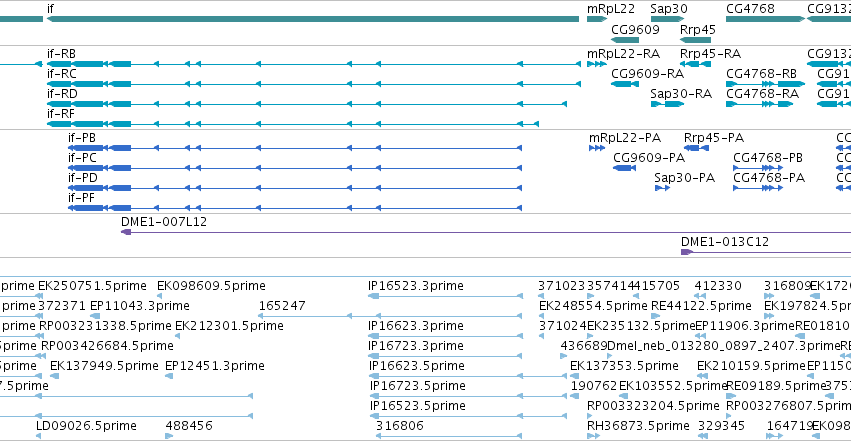Open the if-RD transcript
This screenshot has height=441, width=851.
(307, 104)
